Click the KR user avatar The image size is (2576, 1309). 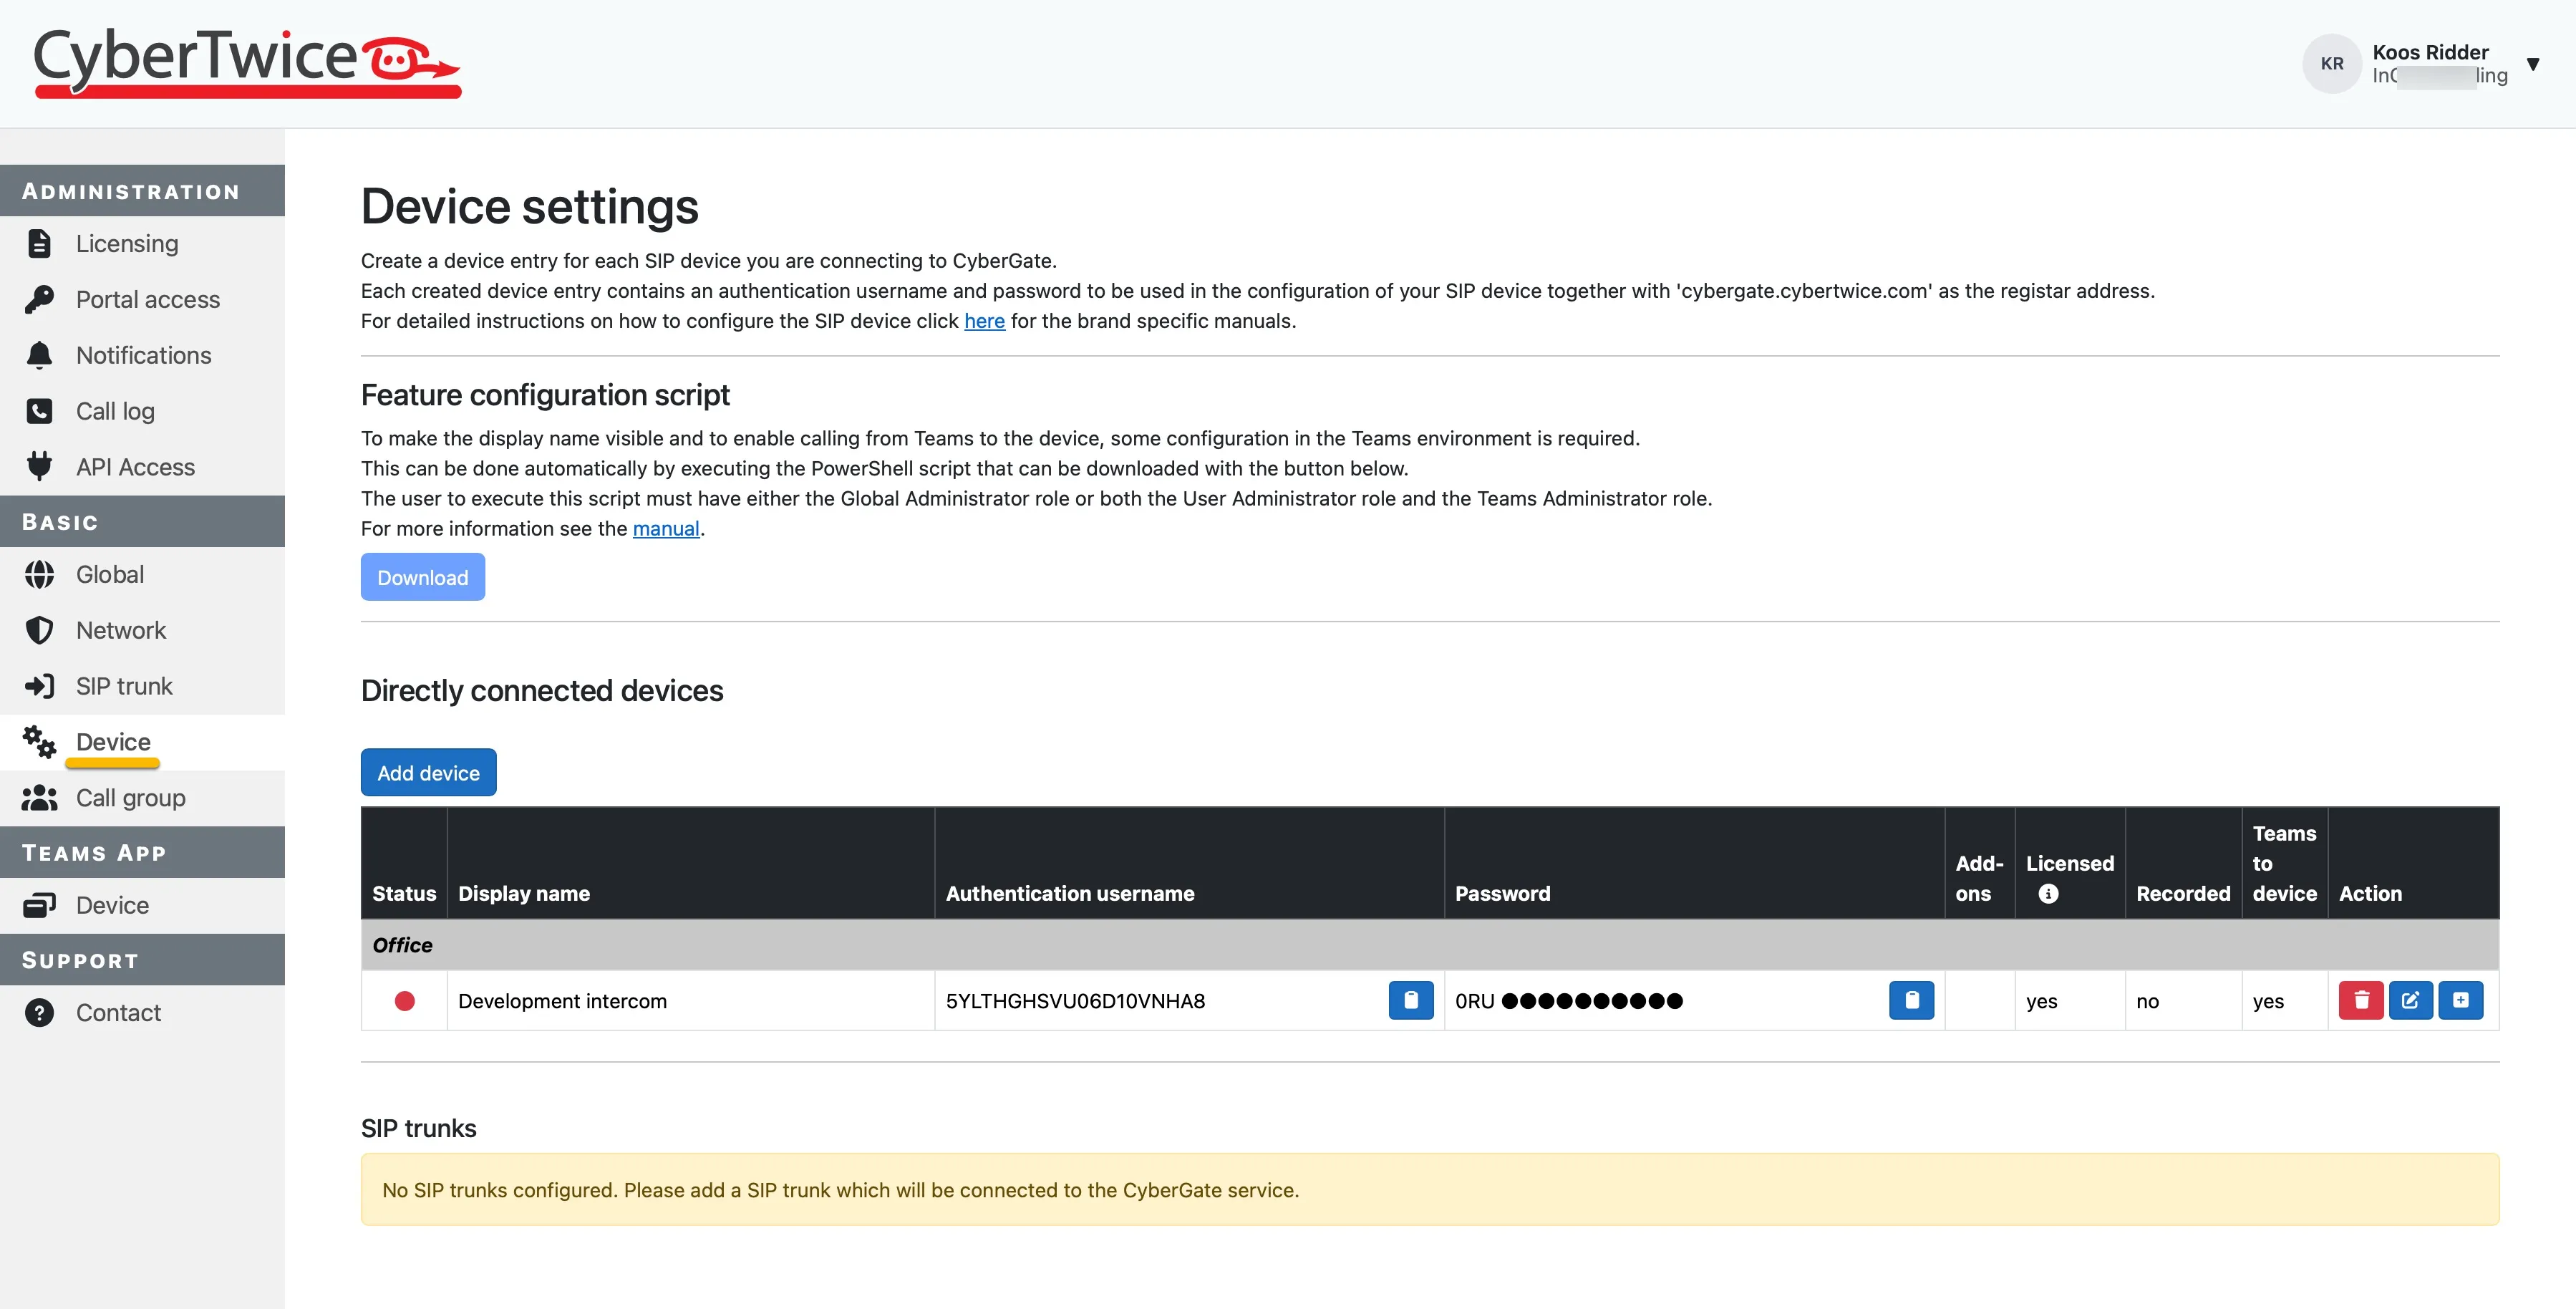click(x=2332, y=63)
